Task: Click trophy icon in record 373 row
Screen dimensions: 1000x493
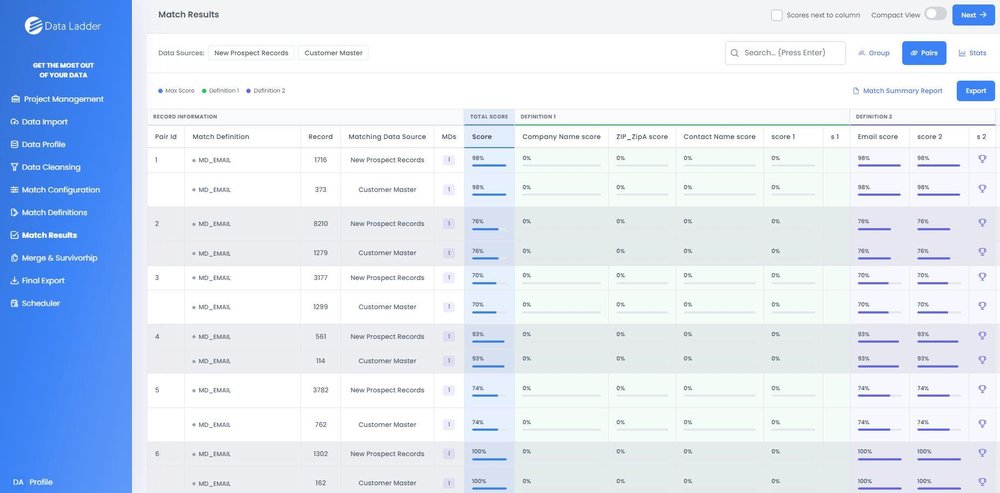Action: pos(982,189)
